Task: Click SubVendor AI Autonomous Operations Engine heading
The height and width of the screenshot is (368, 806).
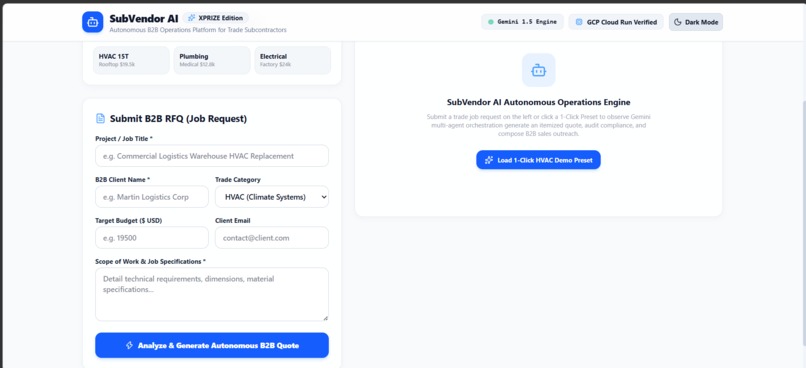Action: click(x=538, y=102)
